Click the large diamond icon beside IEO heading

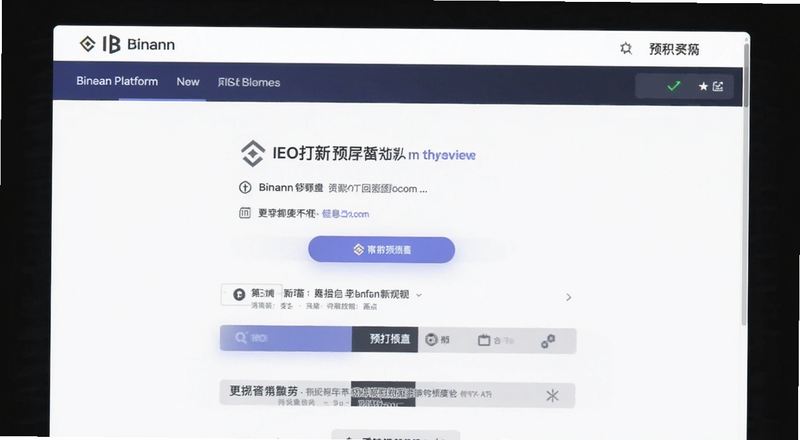click(253, 154)
